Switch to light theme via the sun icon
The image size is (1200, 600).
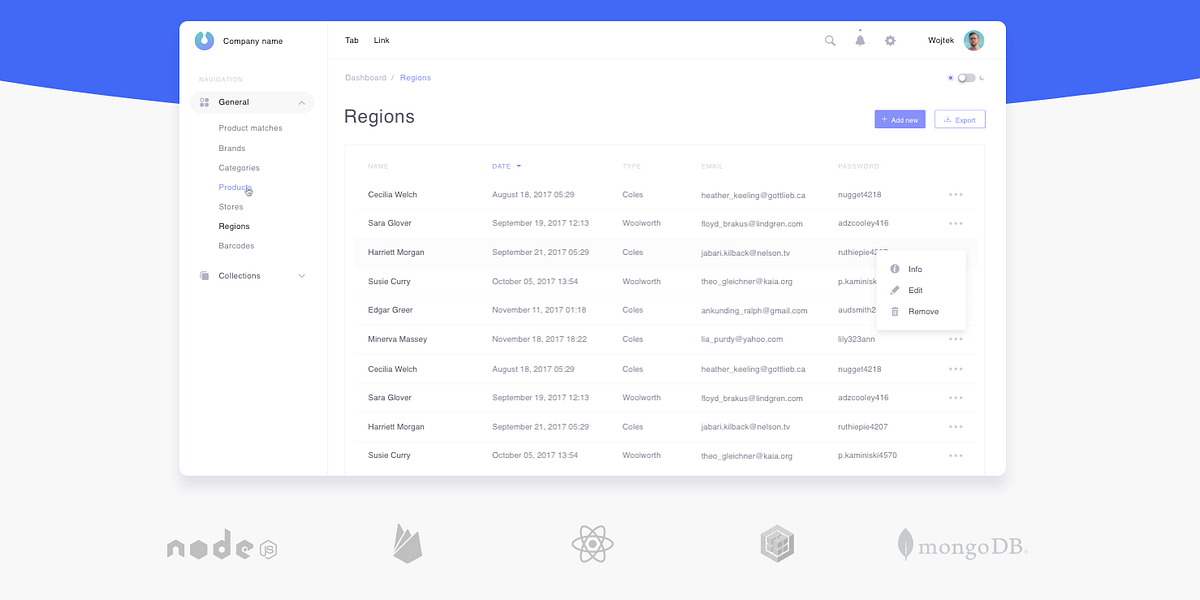coord(951,77)
